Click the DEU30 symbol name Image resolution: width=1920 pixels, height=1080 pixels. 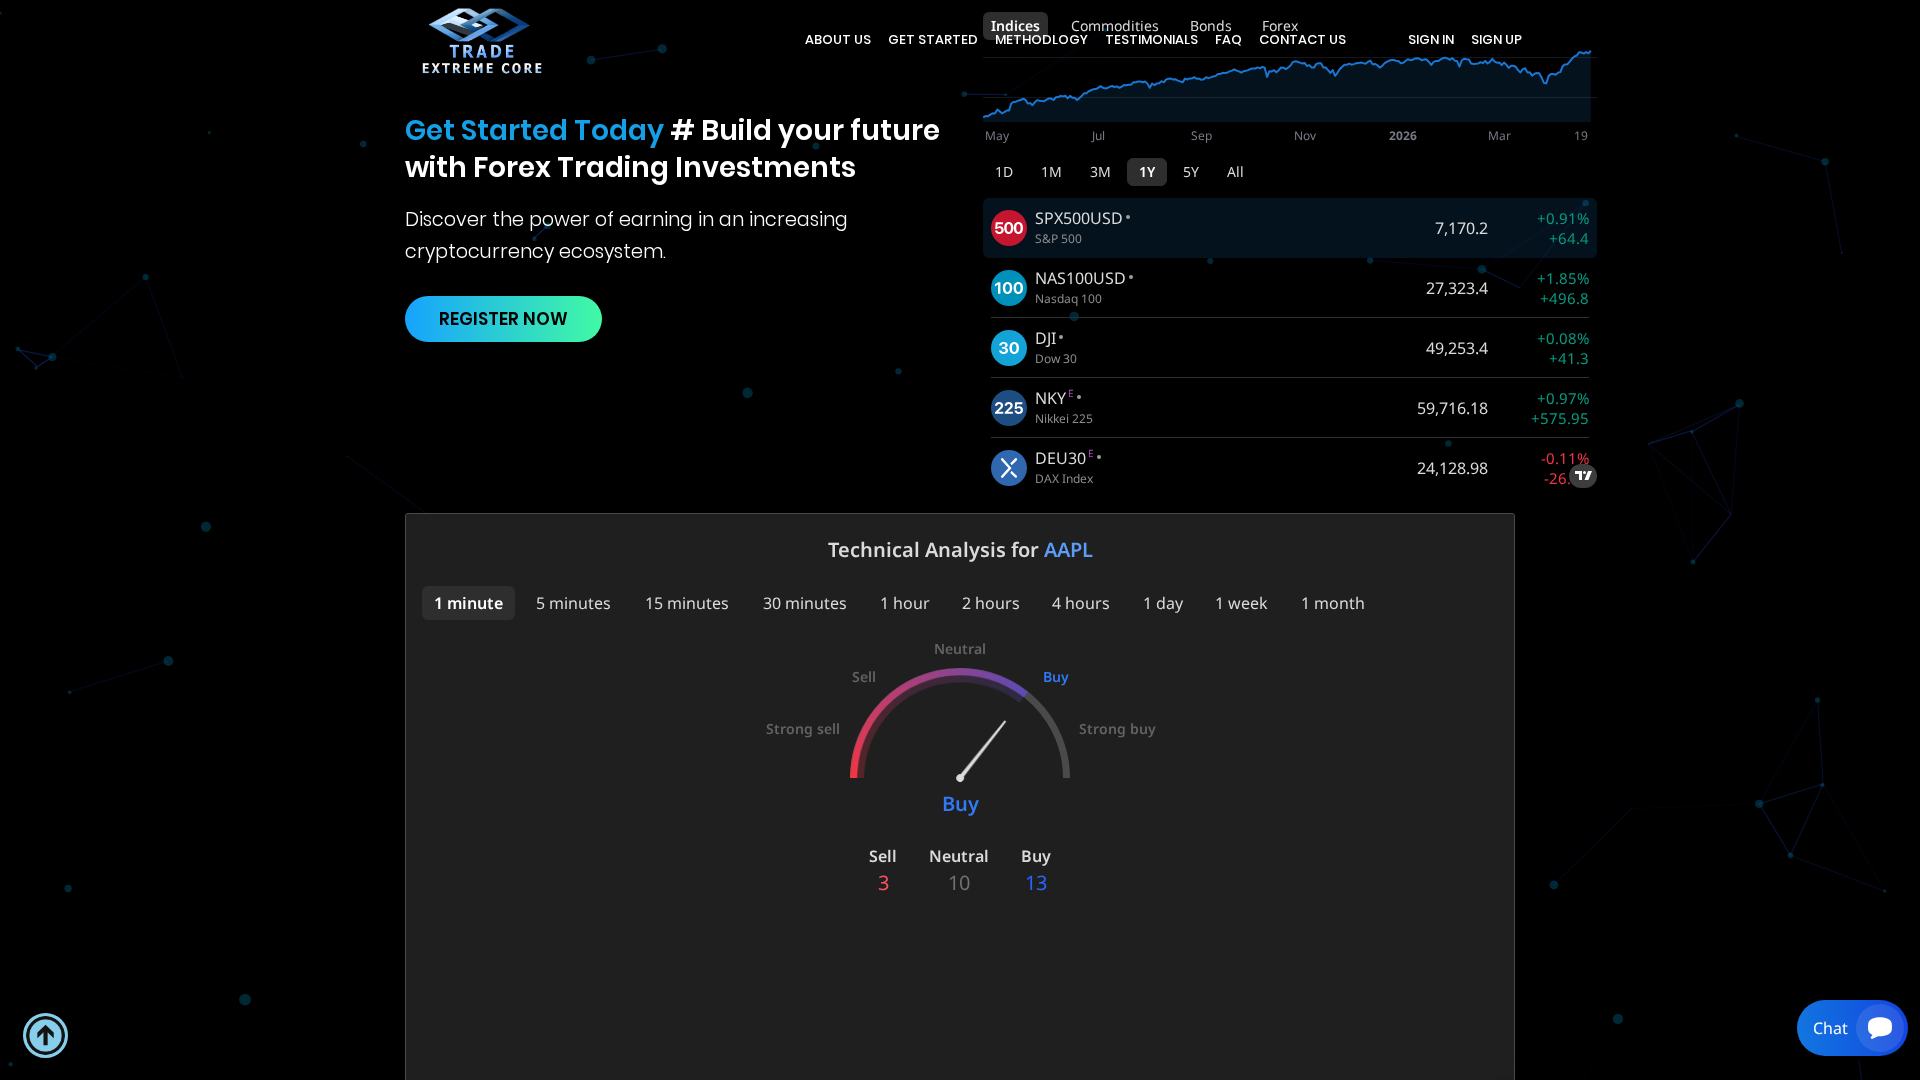(x=1060, y=458)
